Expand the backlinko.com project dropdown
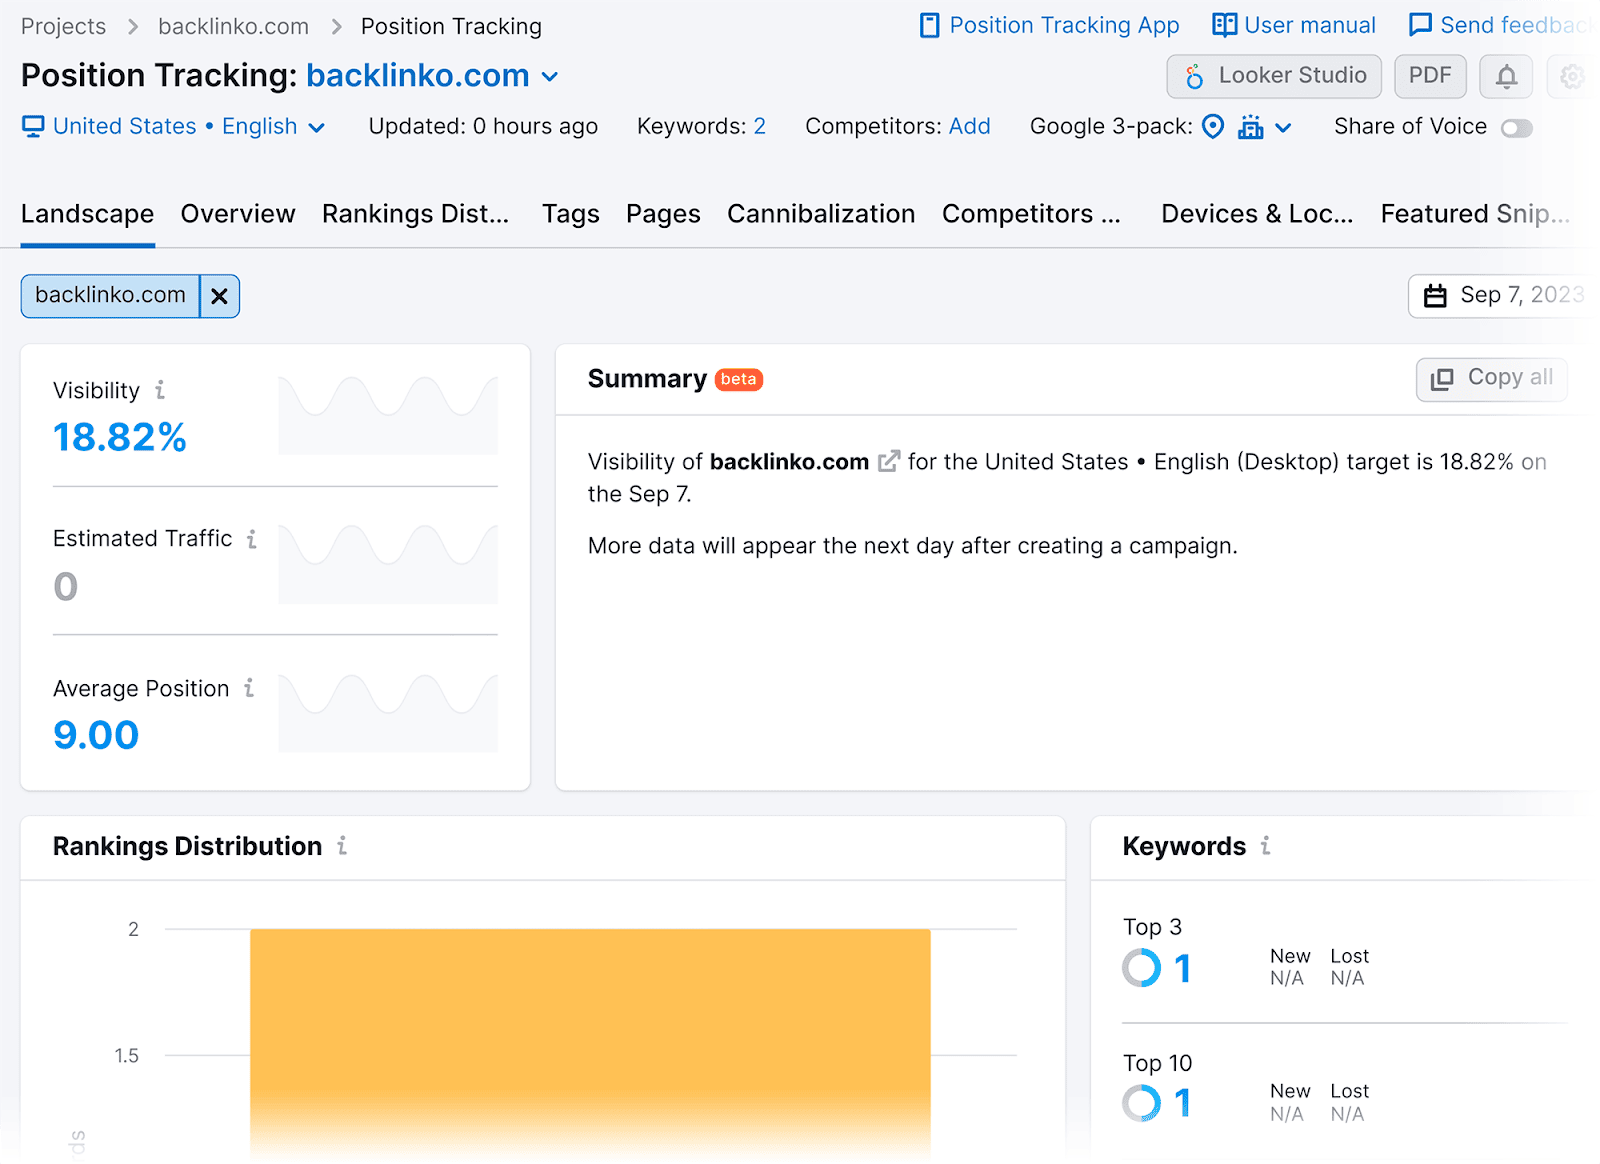 pos(550,77)
